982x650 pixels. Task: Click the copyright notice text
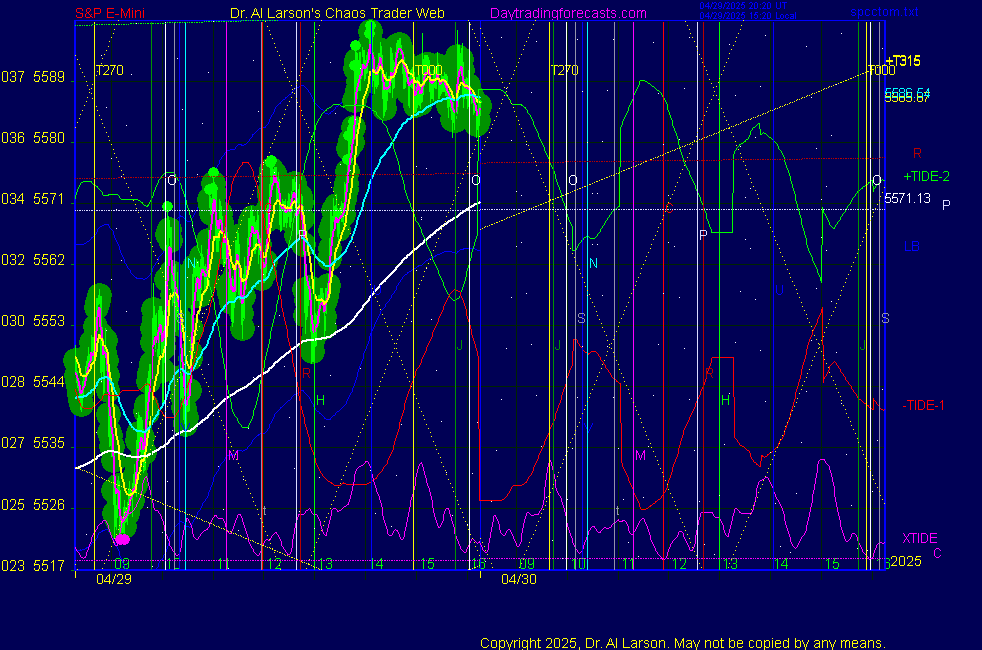pos(682,642)
